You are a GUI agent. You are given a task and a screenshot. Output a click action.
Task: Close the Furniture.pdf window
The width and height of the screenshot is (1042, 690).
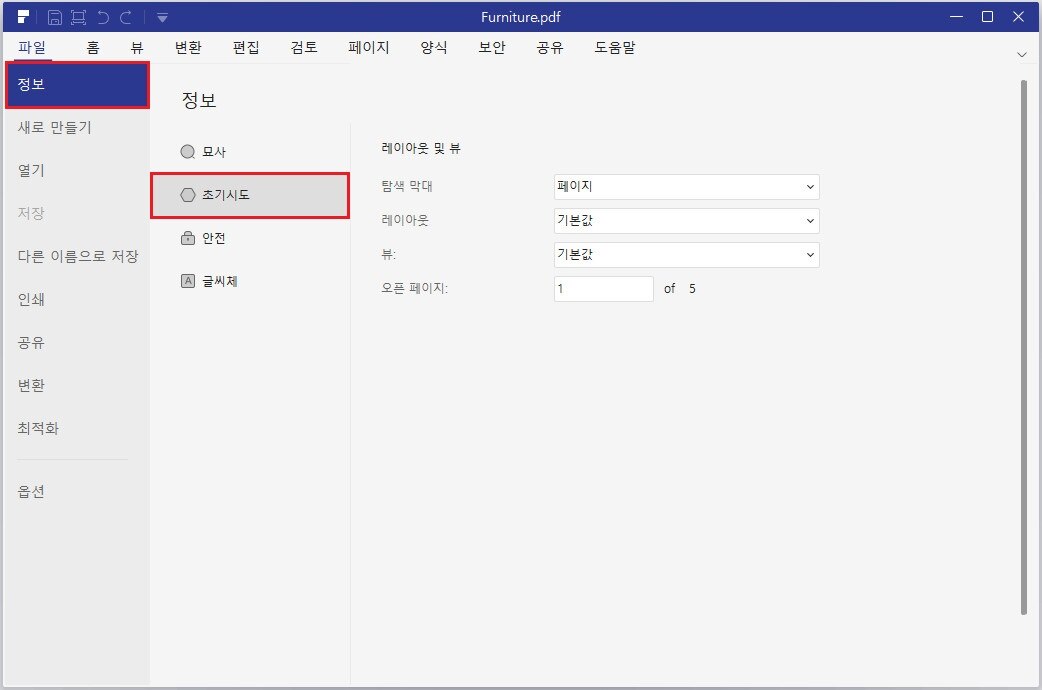click(x=1018, y=17)
